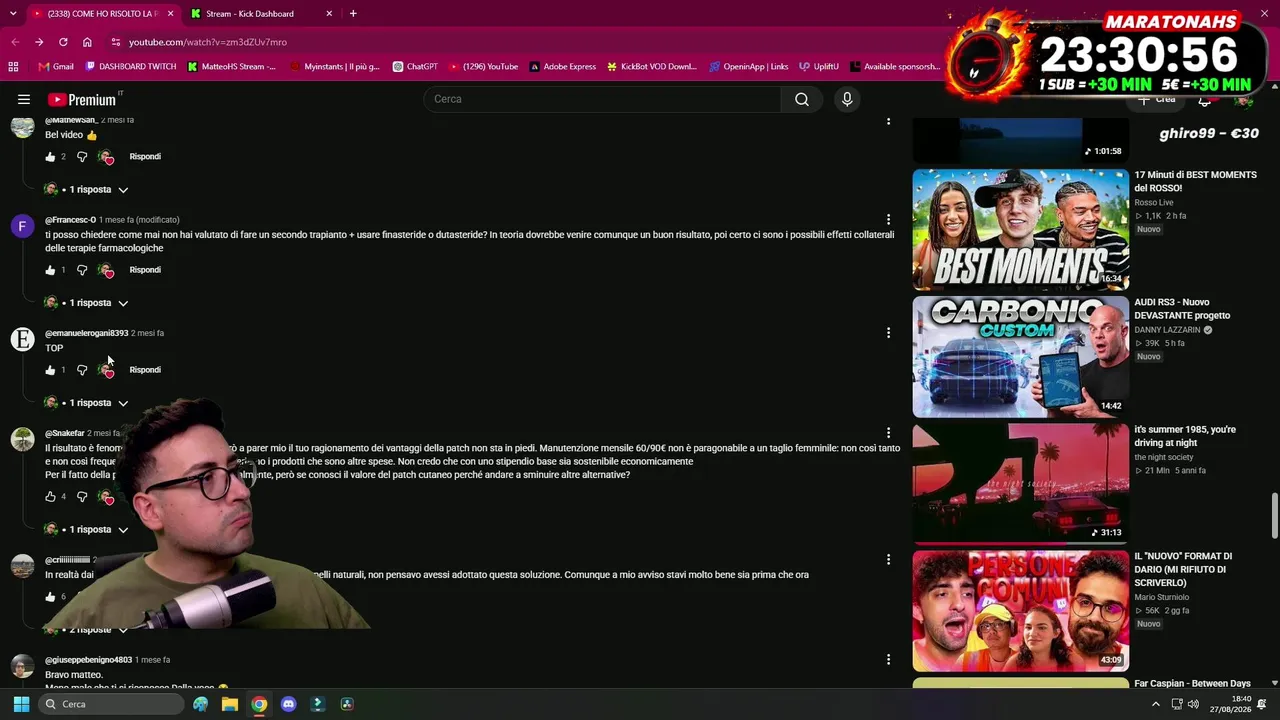Open volume settings in system tray

point(1193,704)
